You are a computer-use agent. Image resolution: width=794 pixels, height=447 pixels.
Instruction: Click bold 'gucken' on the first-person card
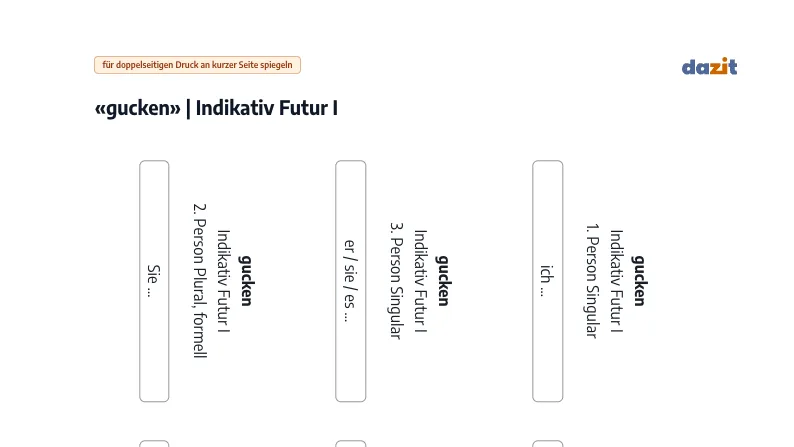(x=639, y=281)
